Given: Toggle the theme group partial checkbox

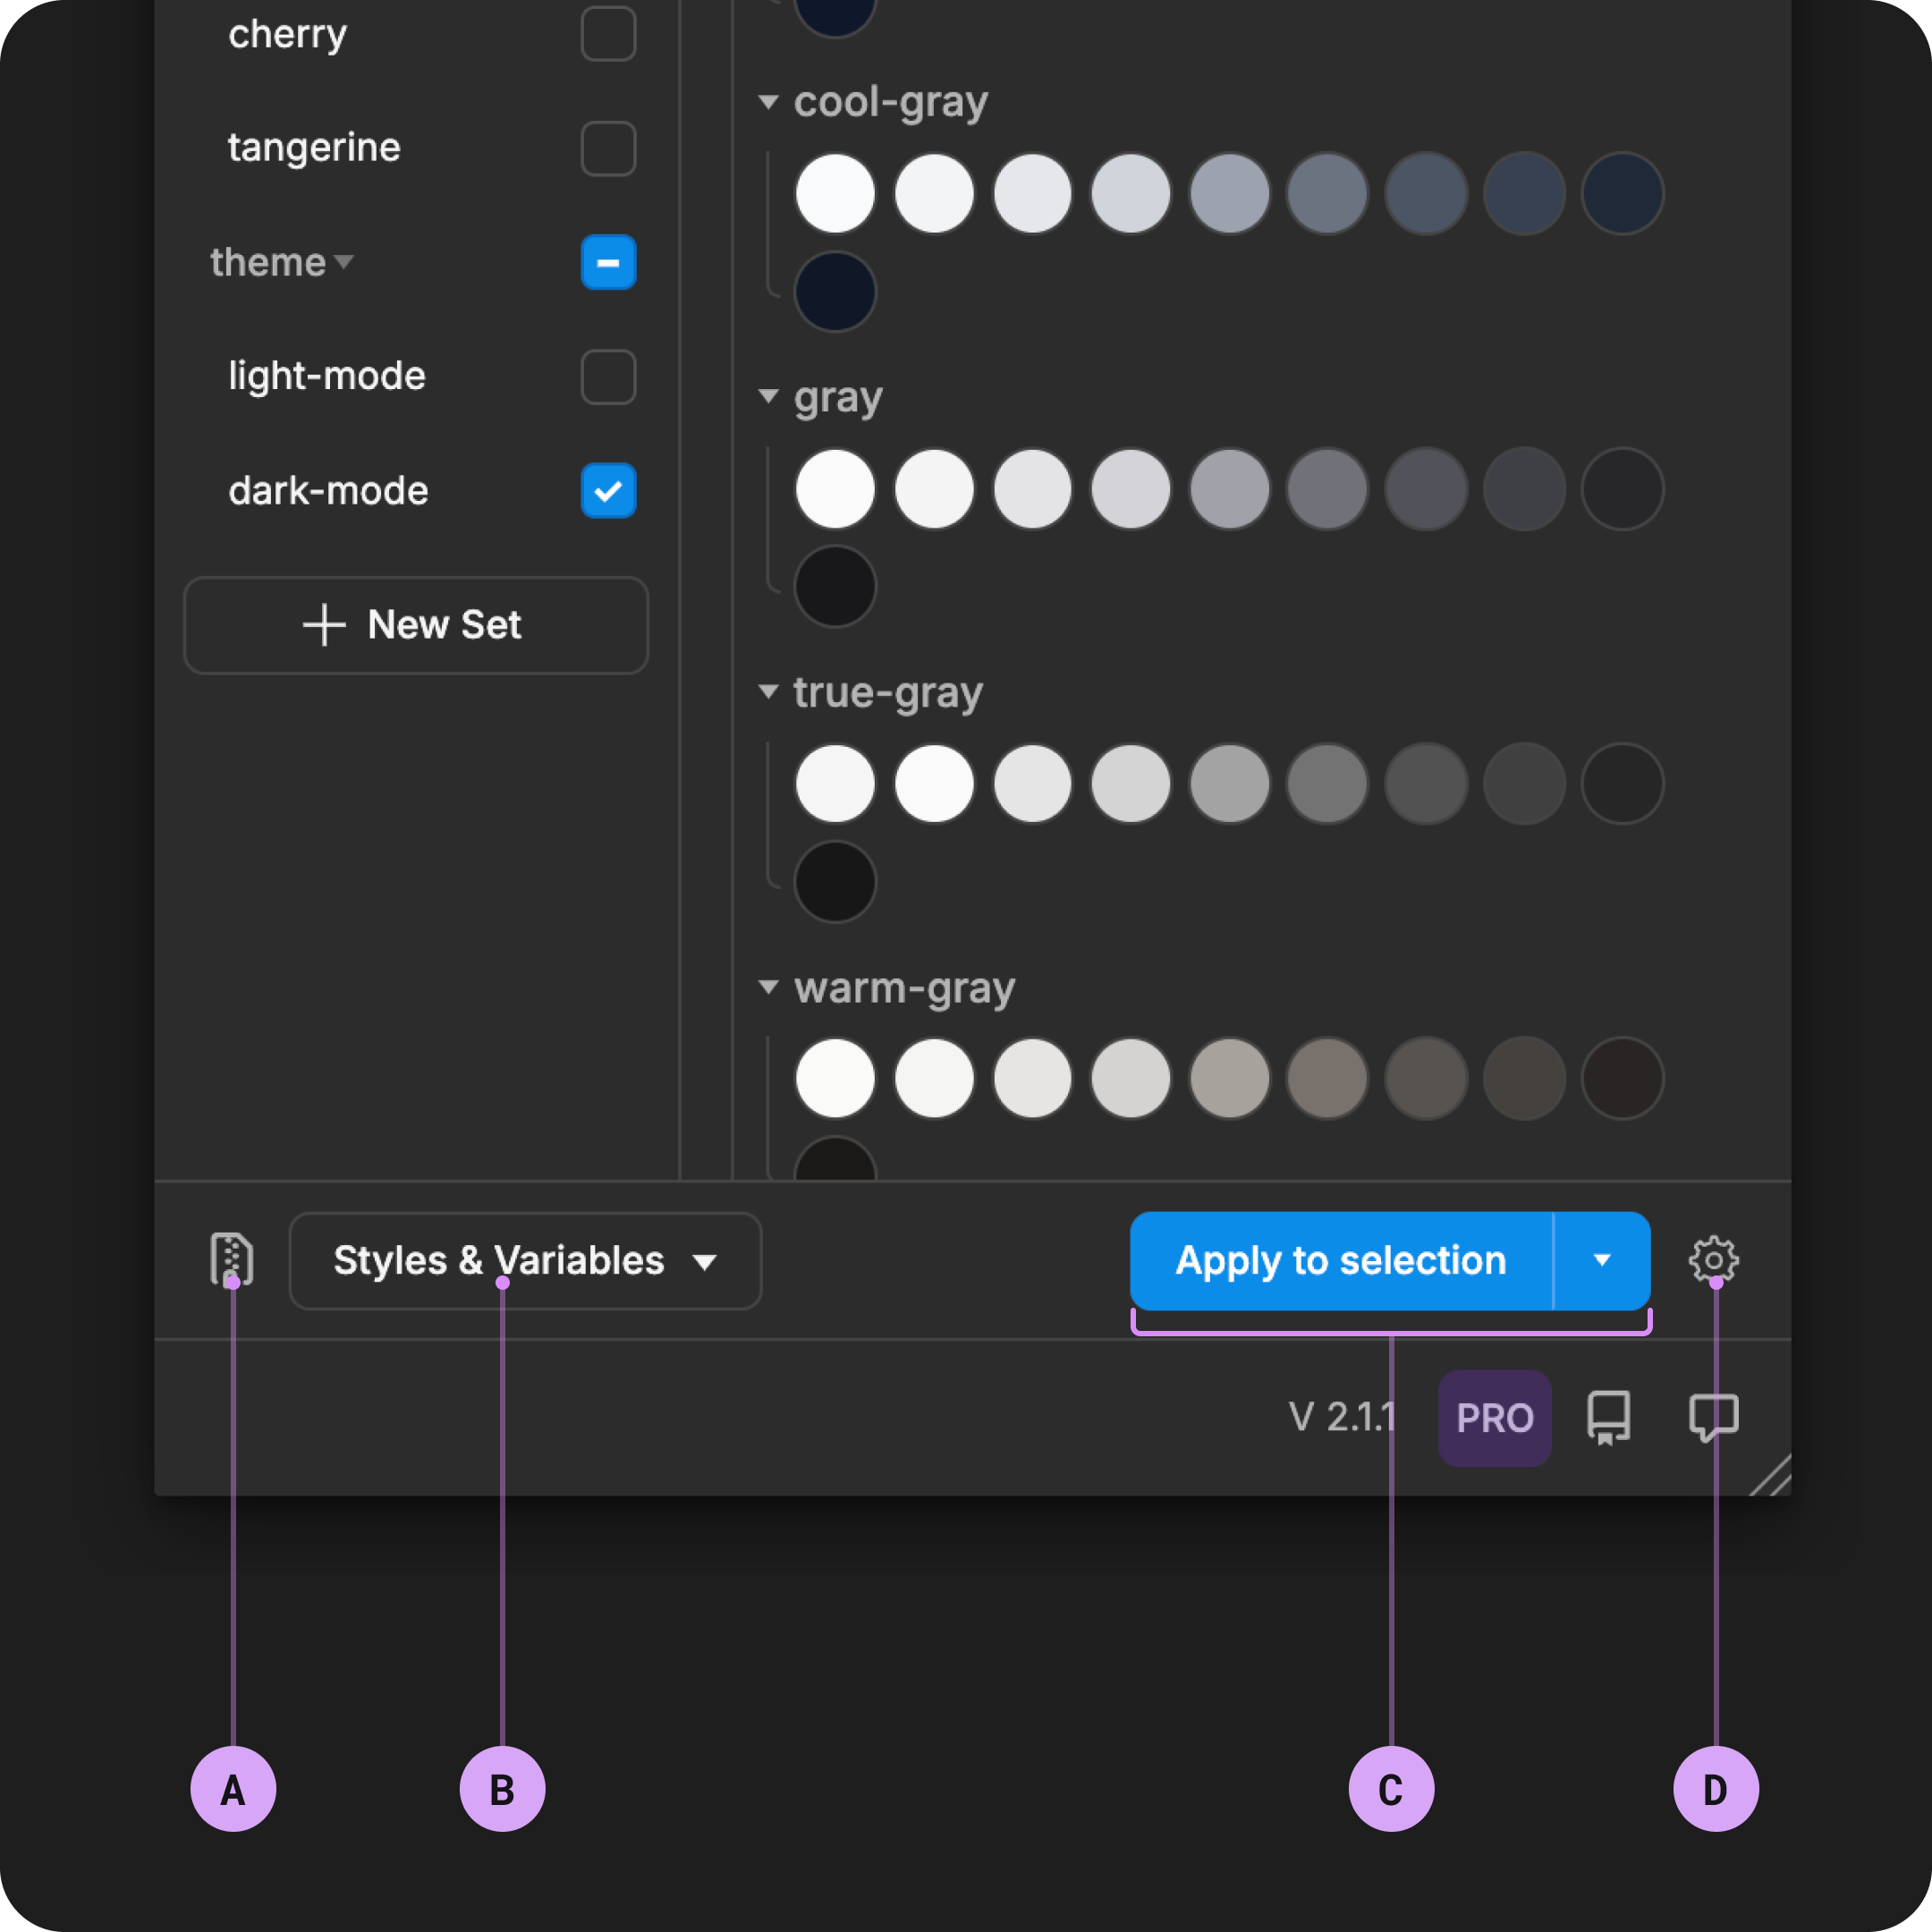Looking at the screenshot, I should pyautogui.click(x=608, y=262).
